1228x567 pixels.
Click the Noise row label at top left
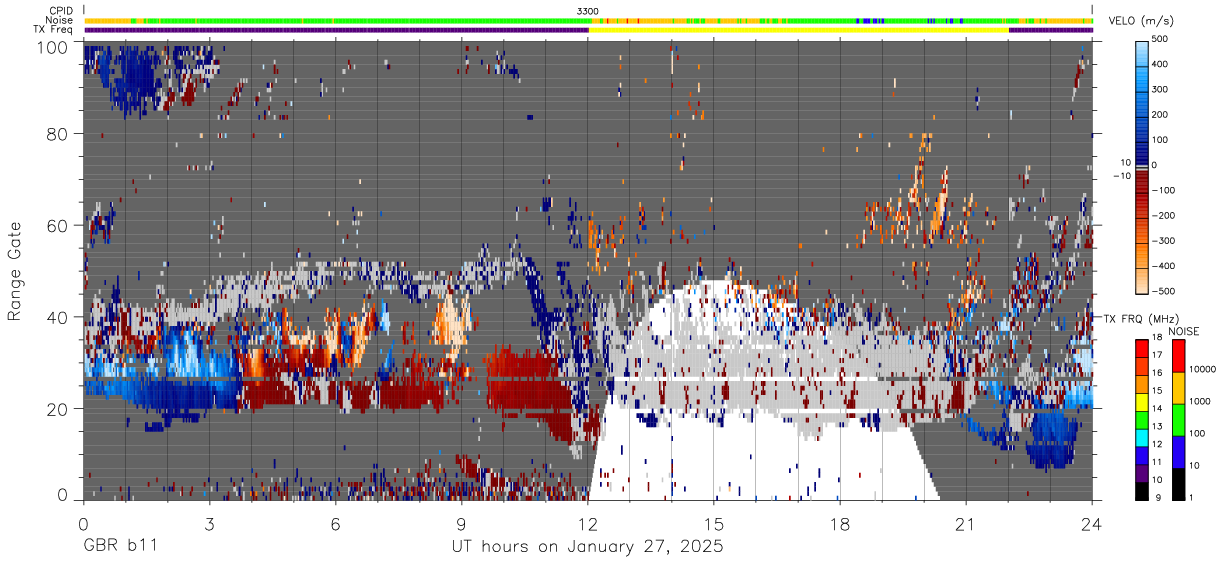59,20
